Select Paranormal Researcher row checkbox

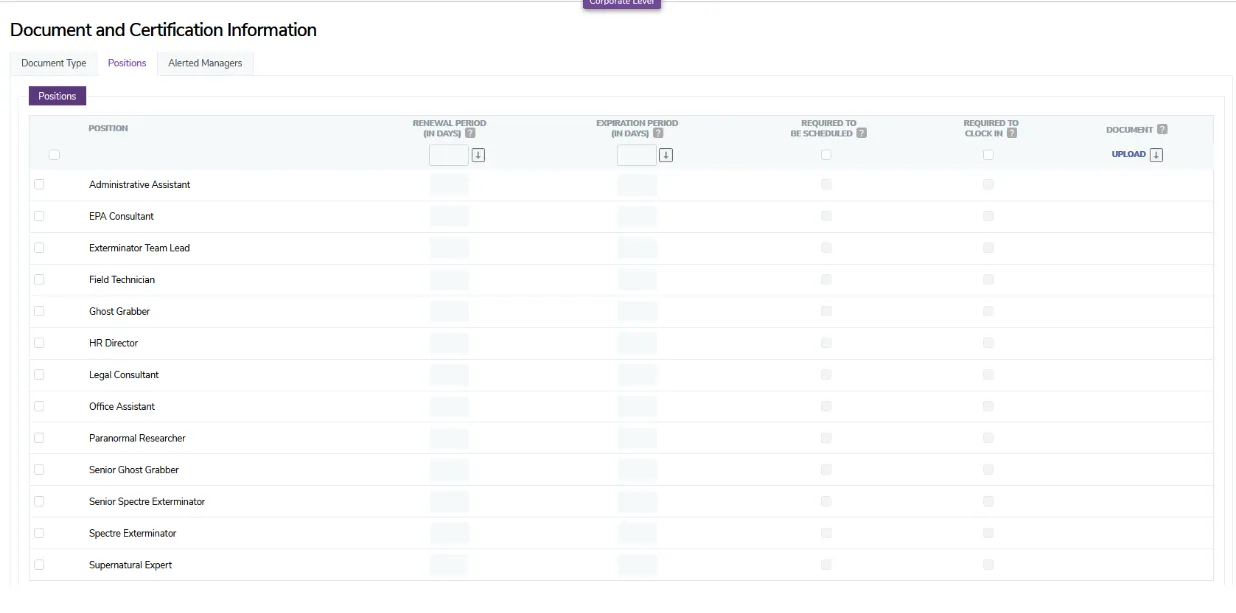pos(39,438)
